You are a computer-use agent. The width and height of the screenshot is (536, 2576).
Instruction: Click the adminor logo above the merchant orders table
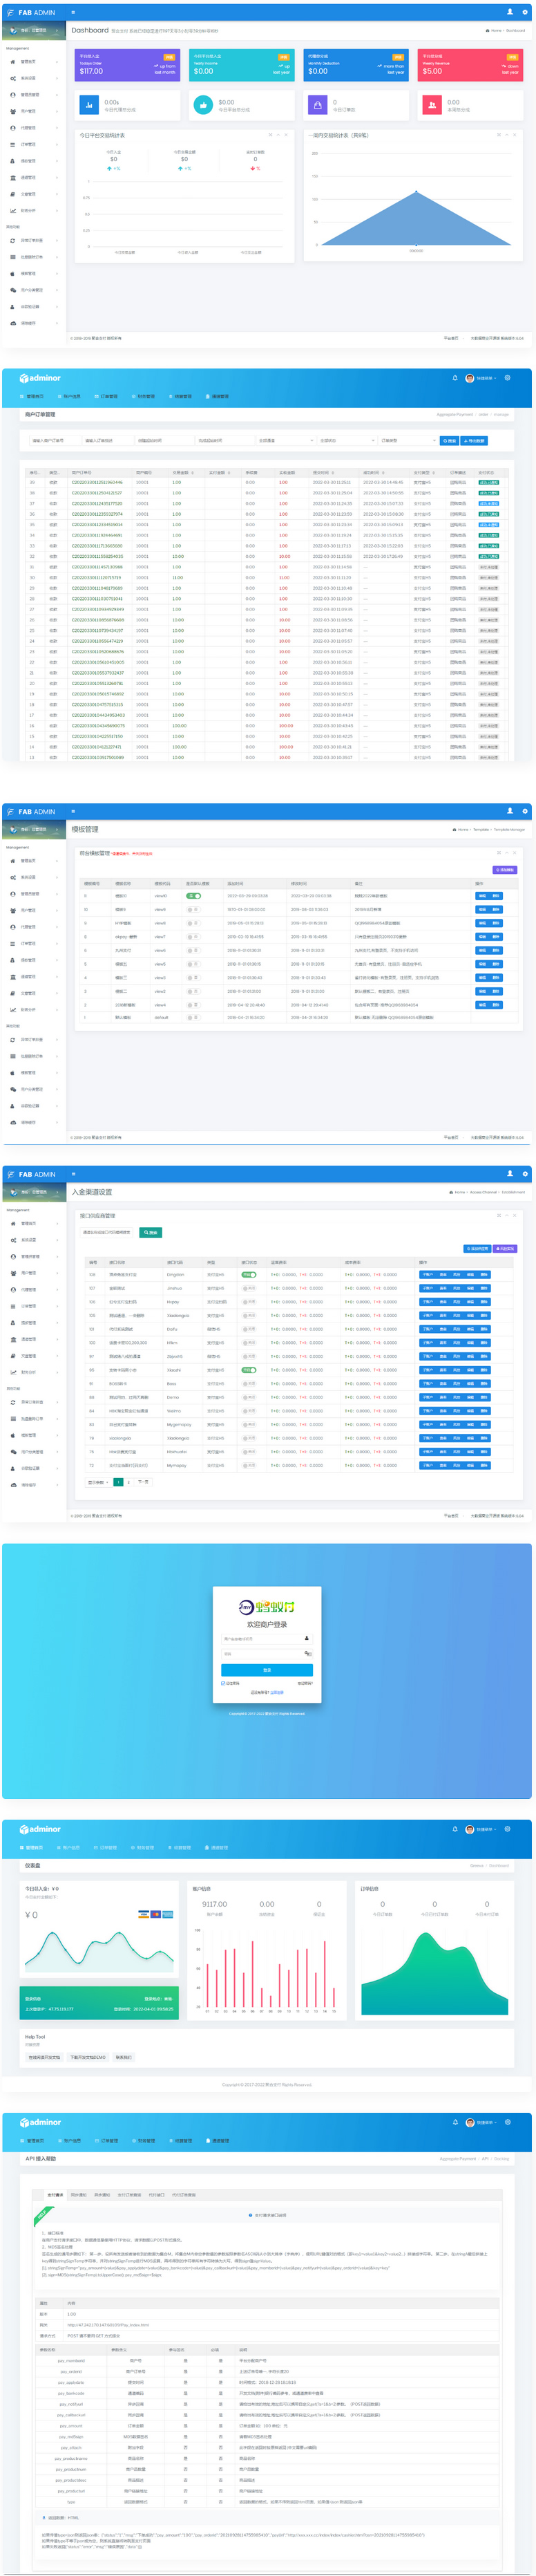coord(40,378)
